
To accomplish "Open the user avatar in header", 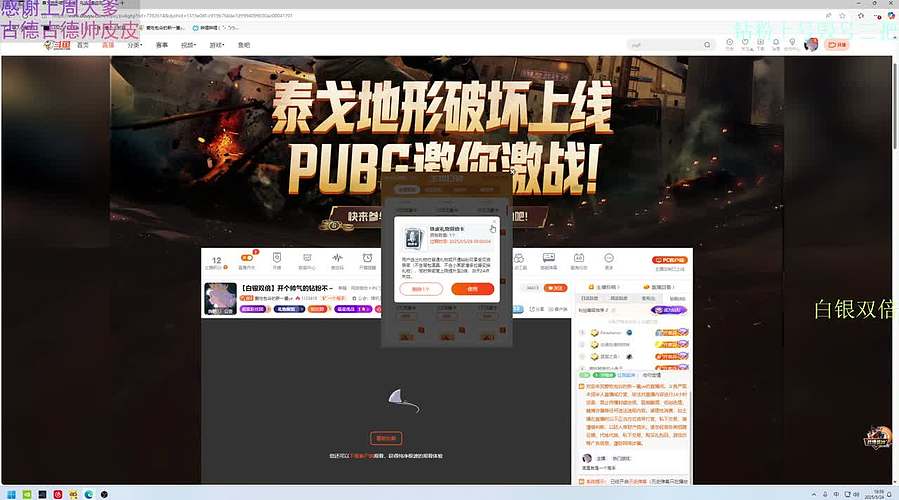I will point(811,44).
